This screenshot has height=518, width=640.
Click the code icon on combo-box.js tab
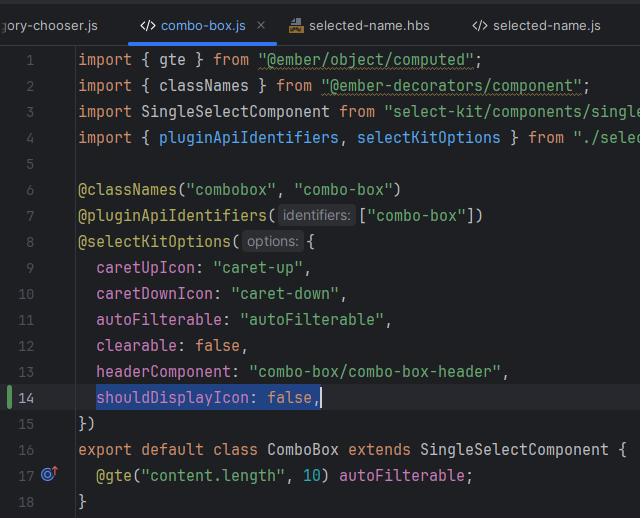point(147,26)
